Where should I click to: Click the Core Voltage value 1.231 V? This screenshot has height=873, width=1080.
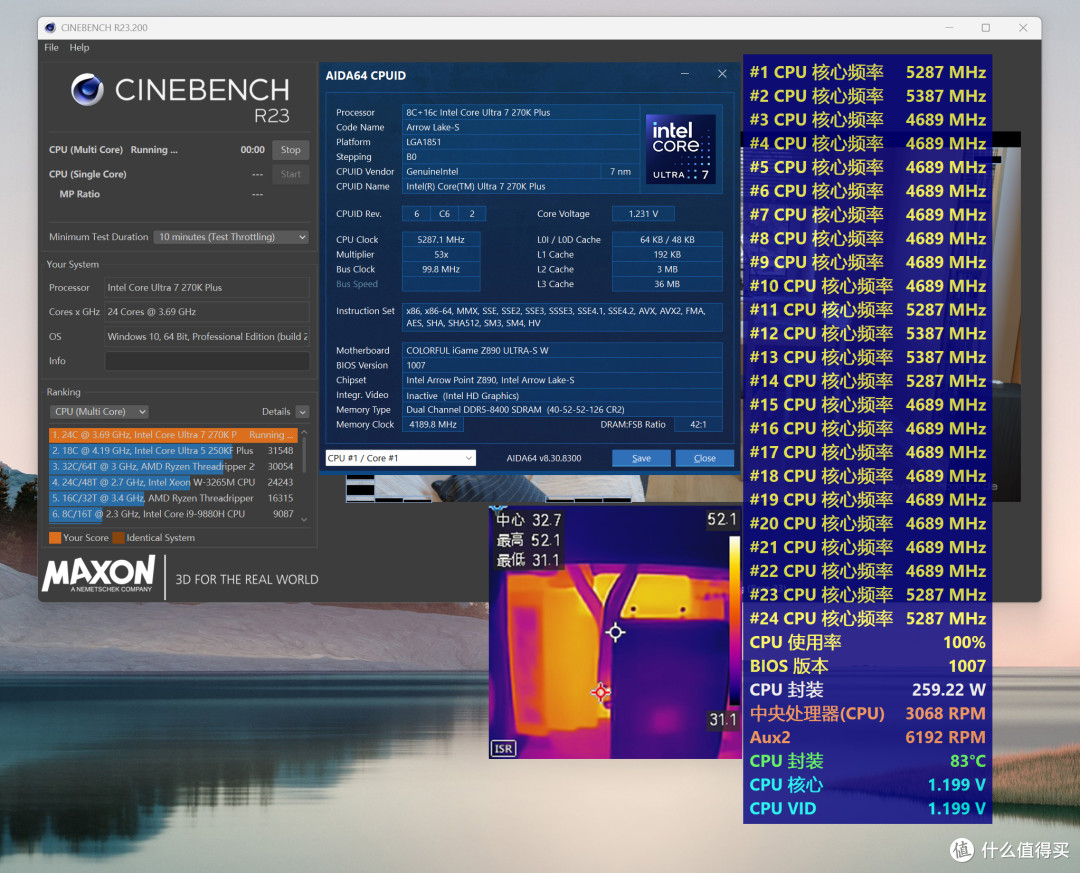(x=643, y=214)
